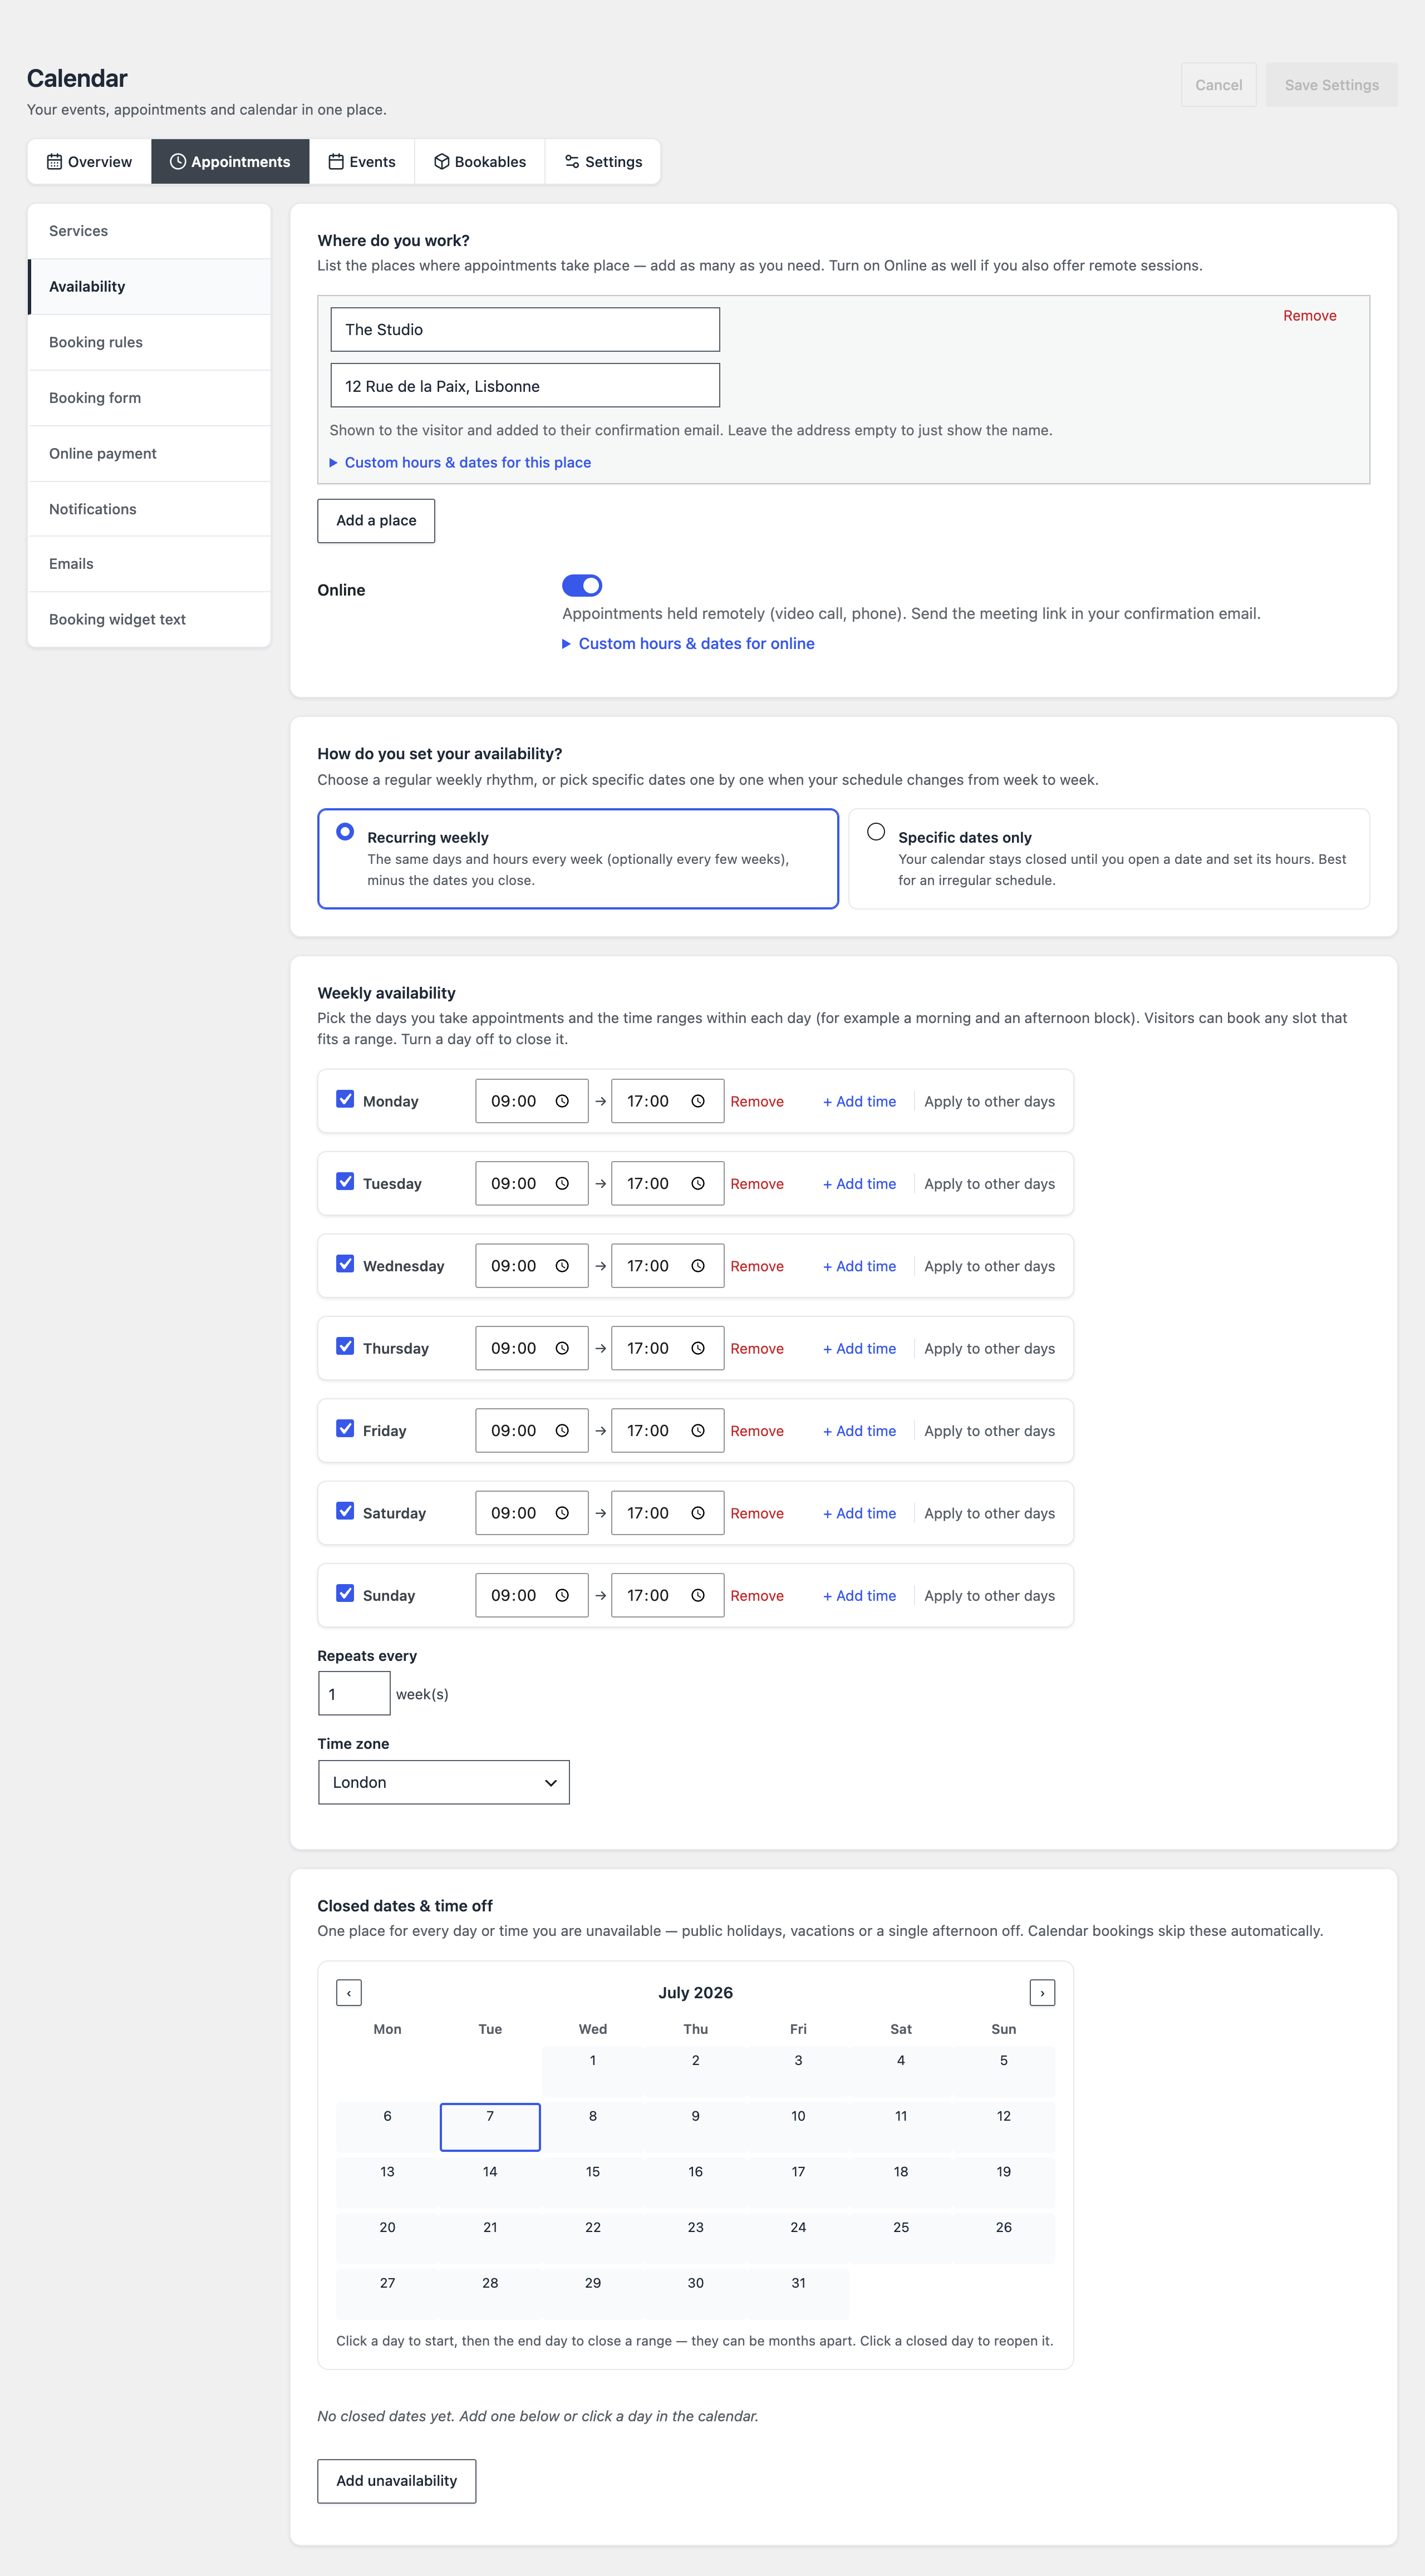Click the Add a place button
1425x2576 pixels.
pyautogui.click(x=376, y=521)
